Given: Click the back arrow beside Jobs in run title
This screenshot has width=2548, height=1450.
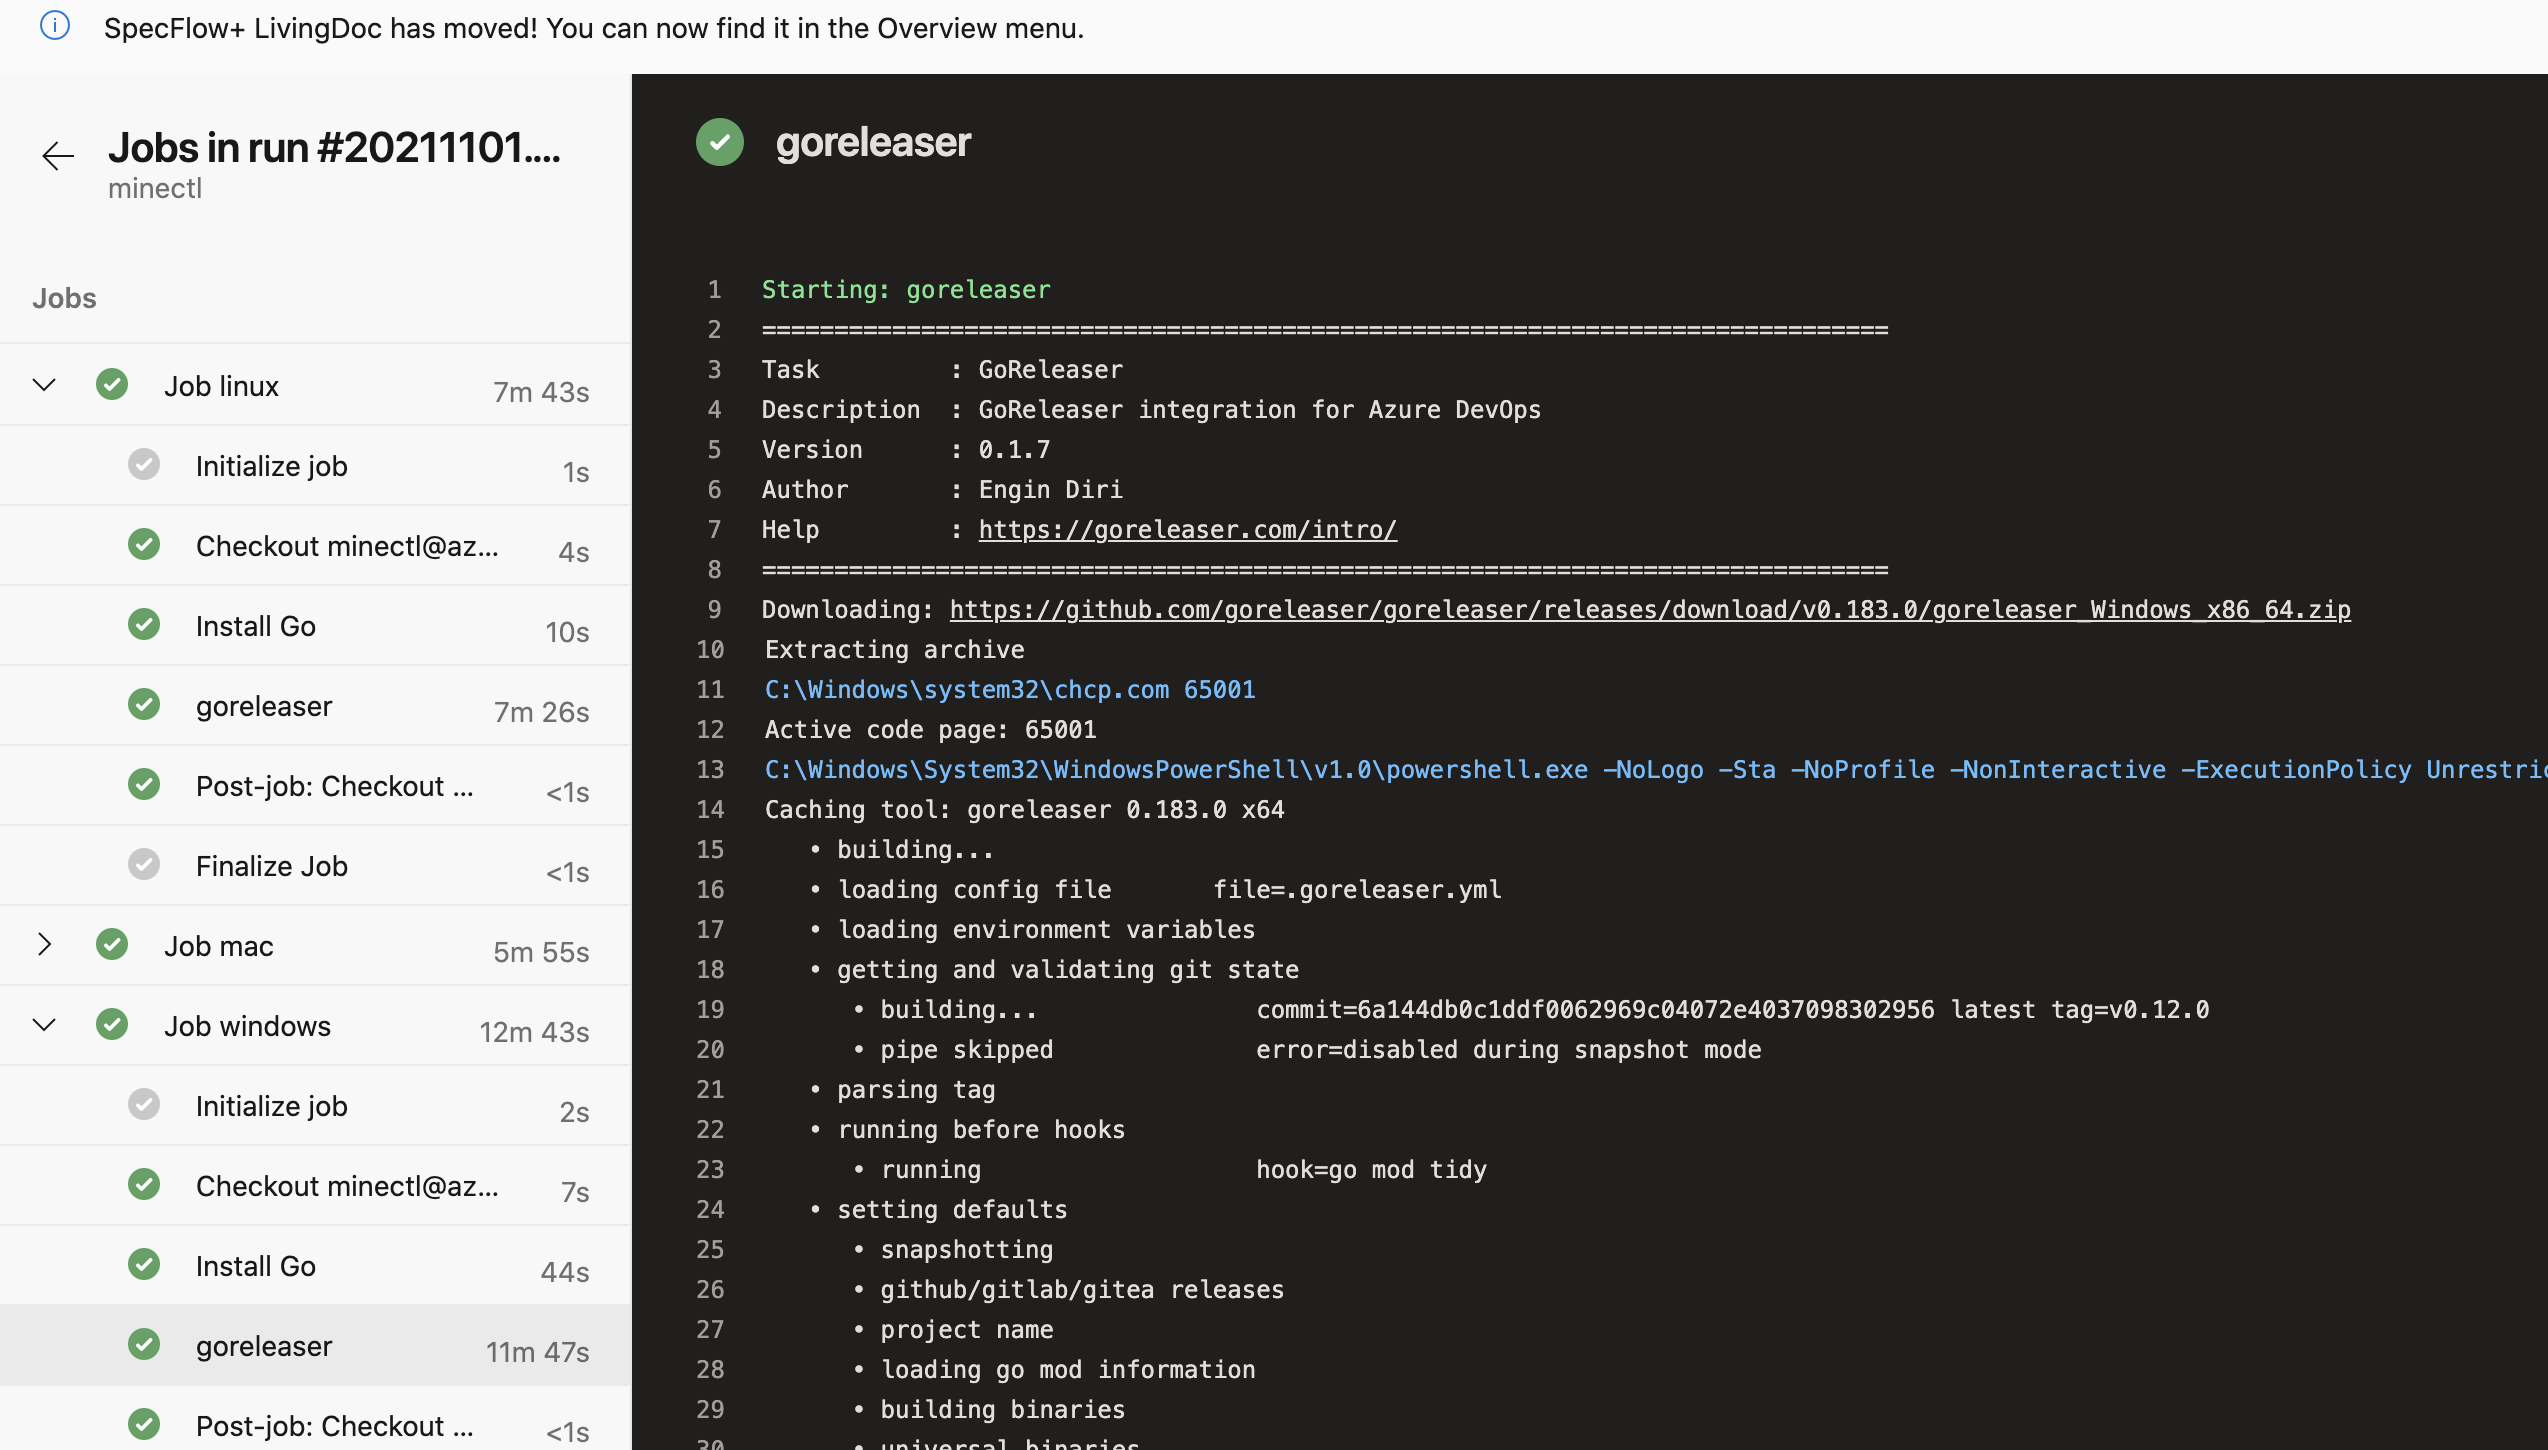Looking at the screenshot, I should click(57, 157).
